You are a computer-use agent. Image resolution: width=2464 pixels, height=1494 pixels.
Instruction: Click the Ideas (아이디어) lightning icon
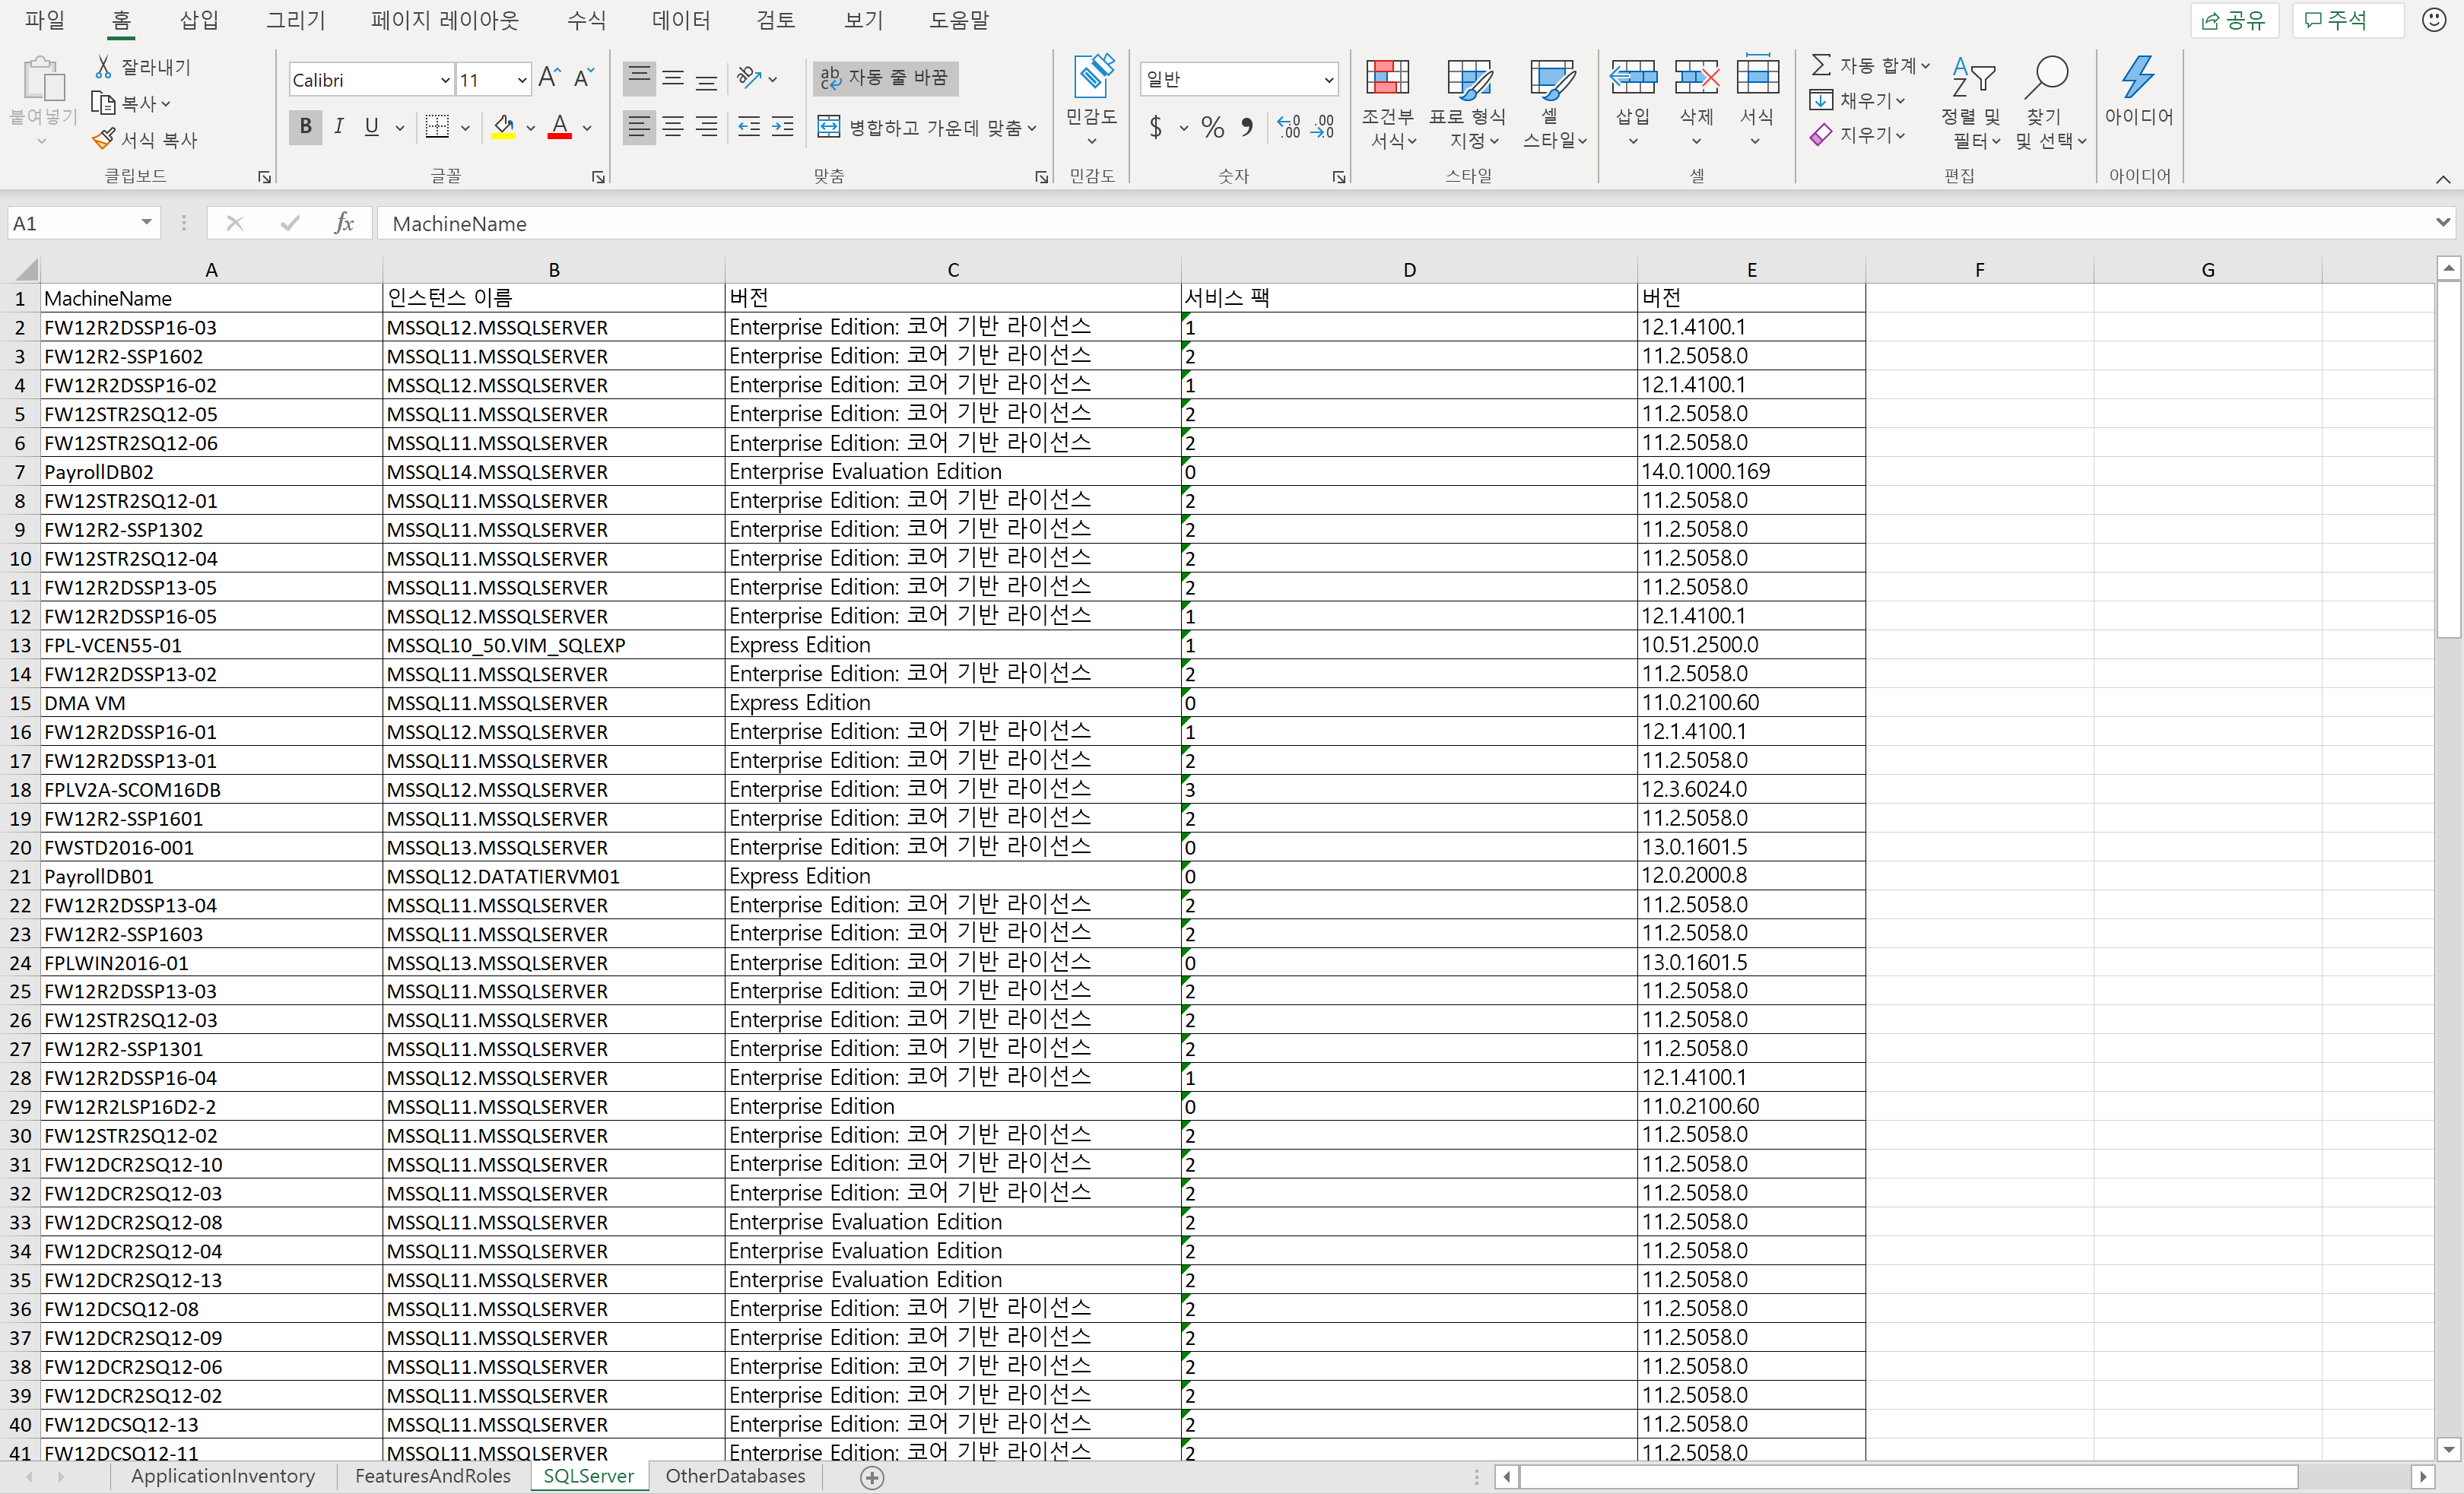pos(2138,77)
